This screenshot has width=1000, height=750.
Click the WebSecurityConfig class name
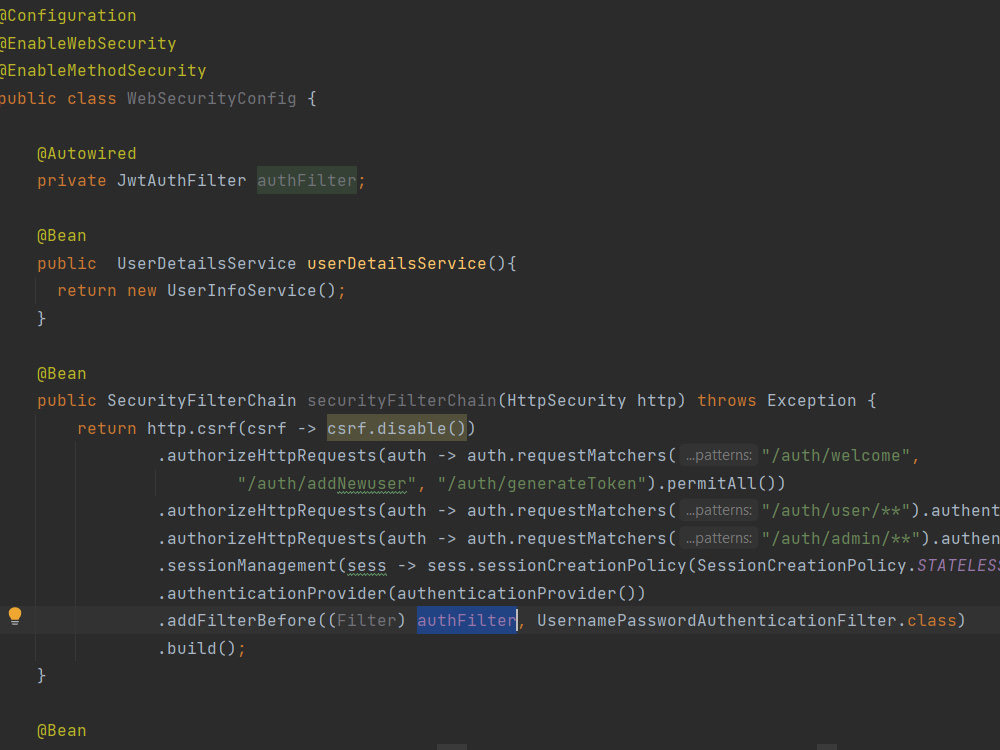pos(211,99)
